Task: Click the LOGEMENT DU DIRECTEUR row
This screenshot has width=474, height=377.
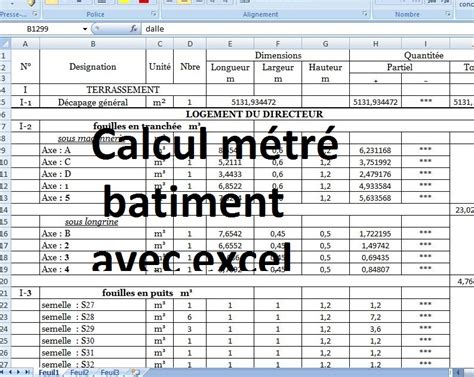Action: click(x=243, y=114)
